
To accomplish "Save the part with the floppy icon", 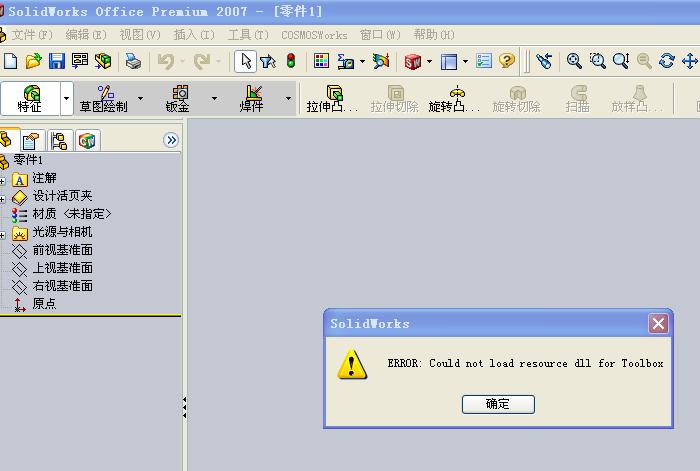I will 57,61.
